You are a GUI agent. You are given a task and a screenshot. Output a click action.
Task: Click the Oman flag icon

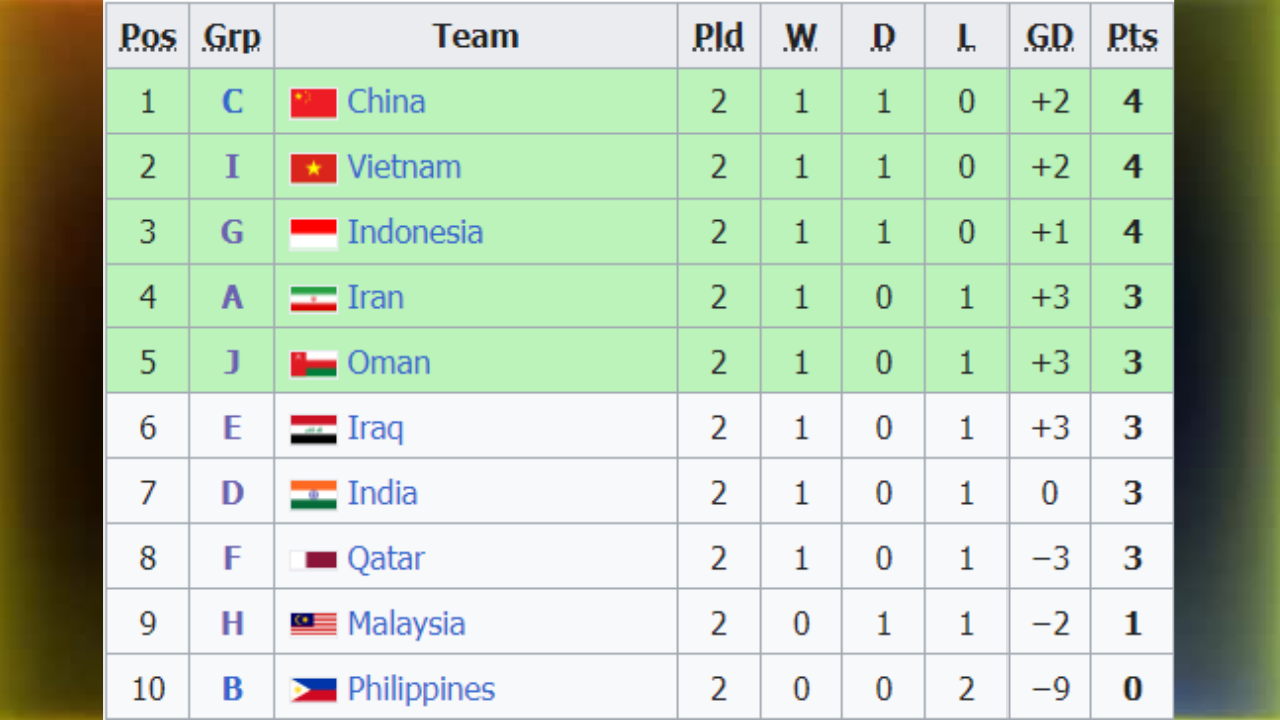click(x=313, y=364)
